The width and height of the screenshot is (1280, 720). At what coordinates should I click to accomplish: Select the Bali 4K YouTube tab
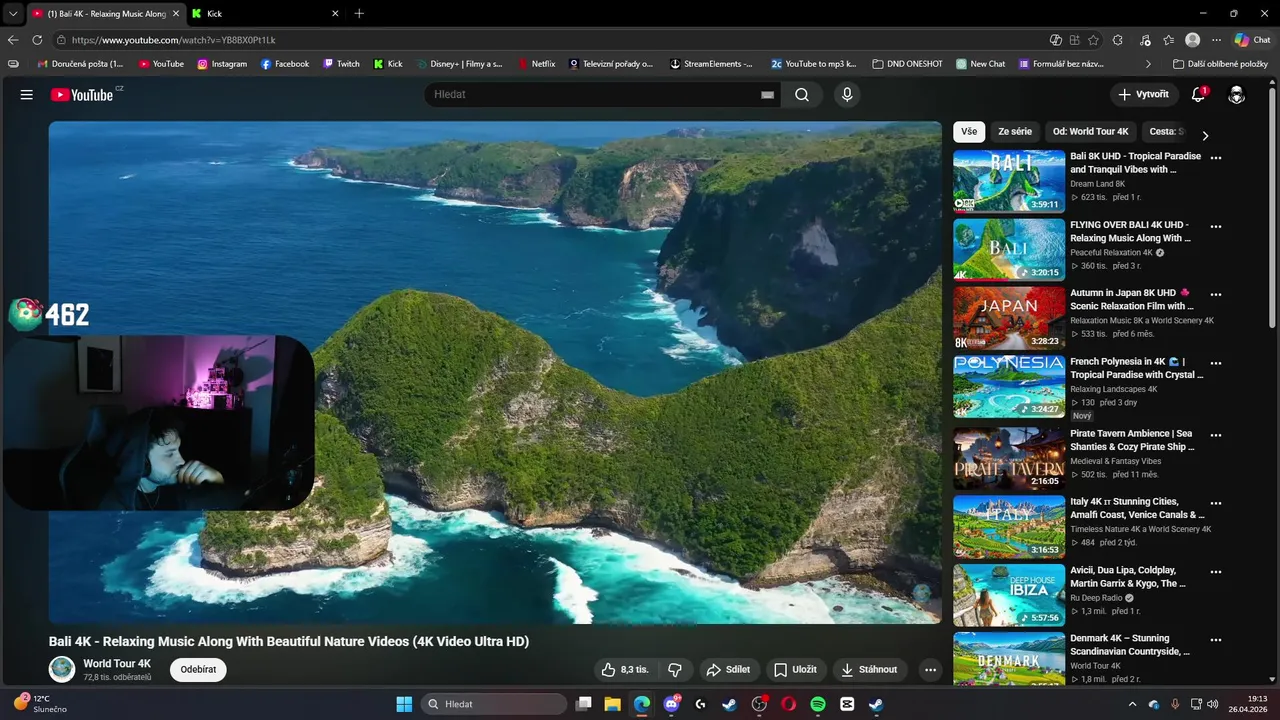[105, 13]
